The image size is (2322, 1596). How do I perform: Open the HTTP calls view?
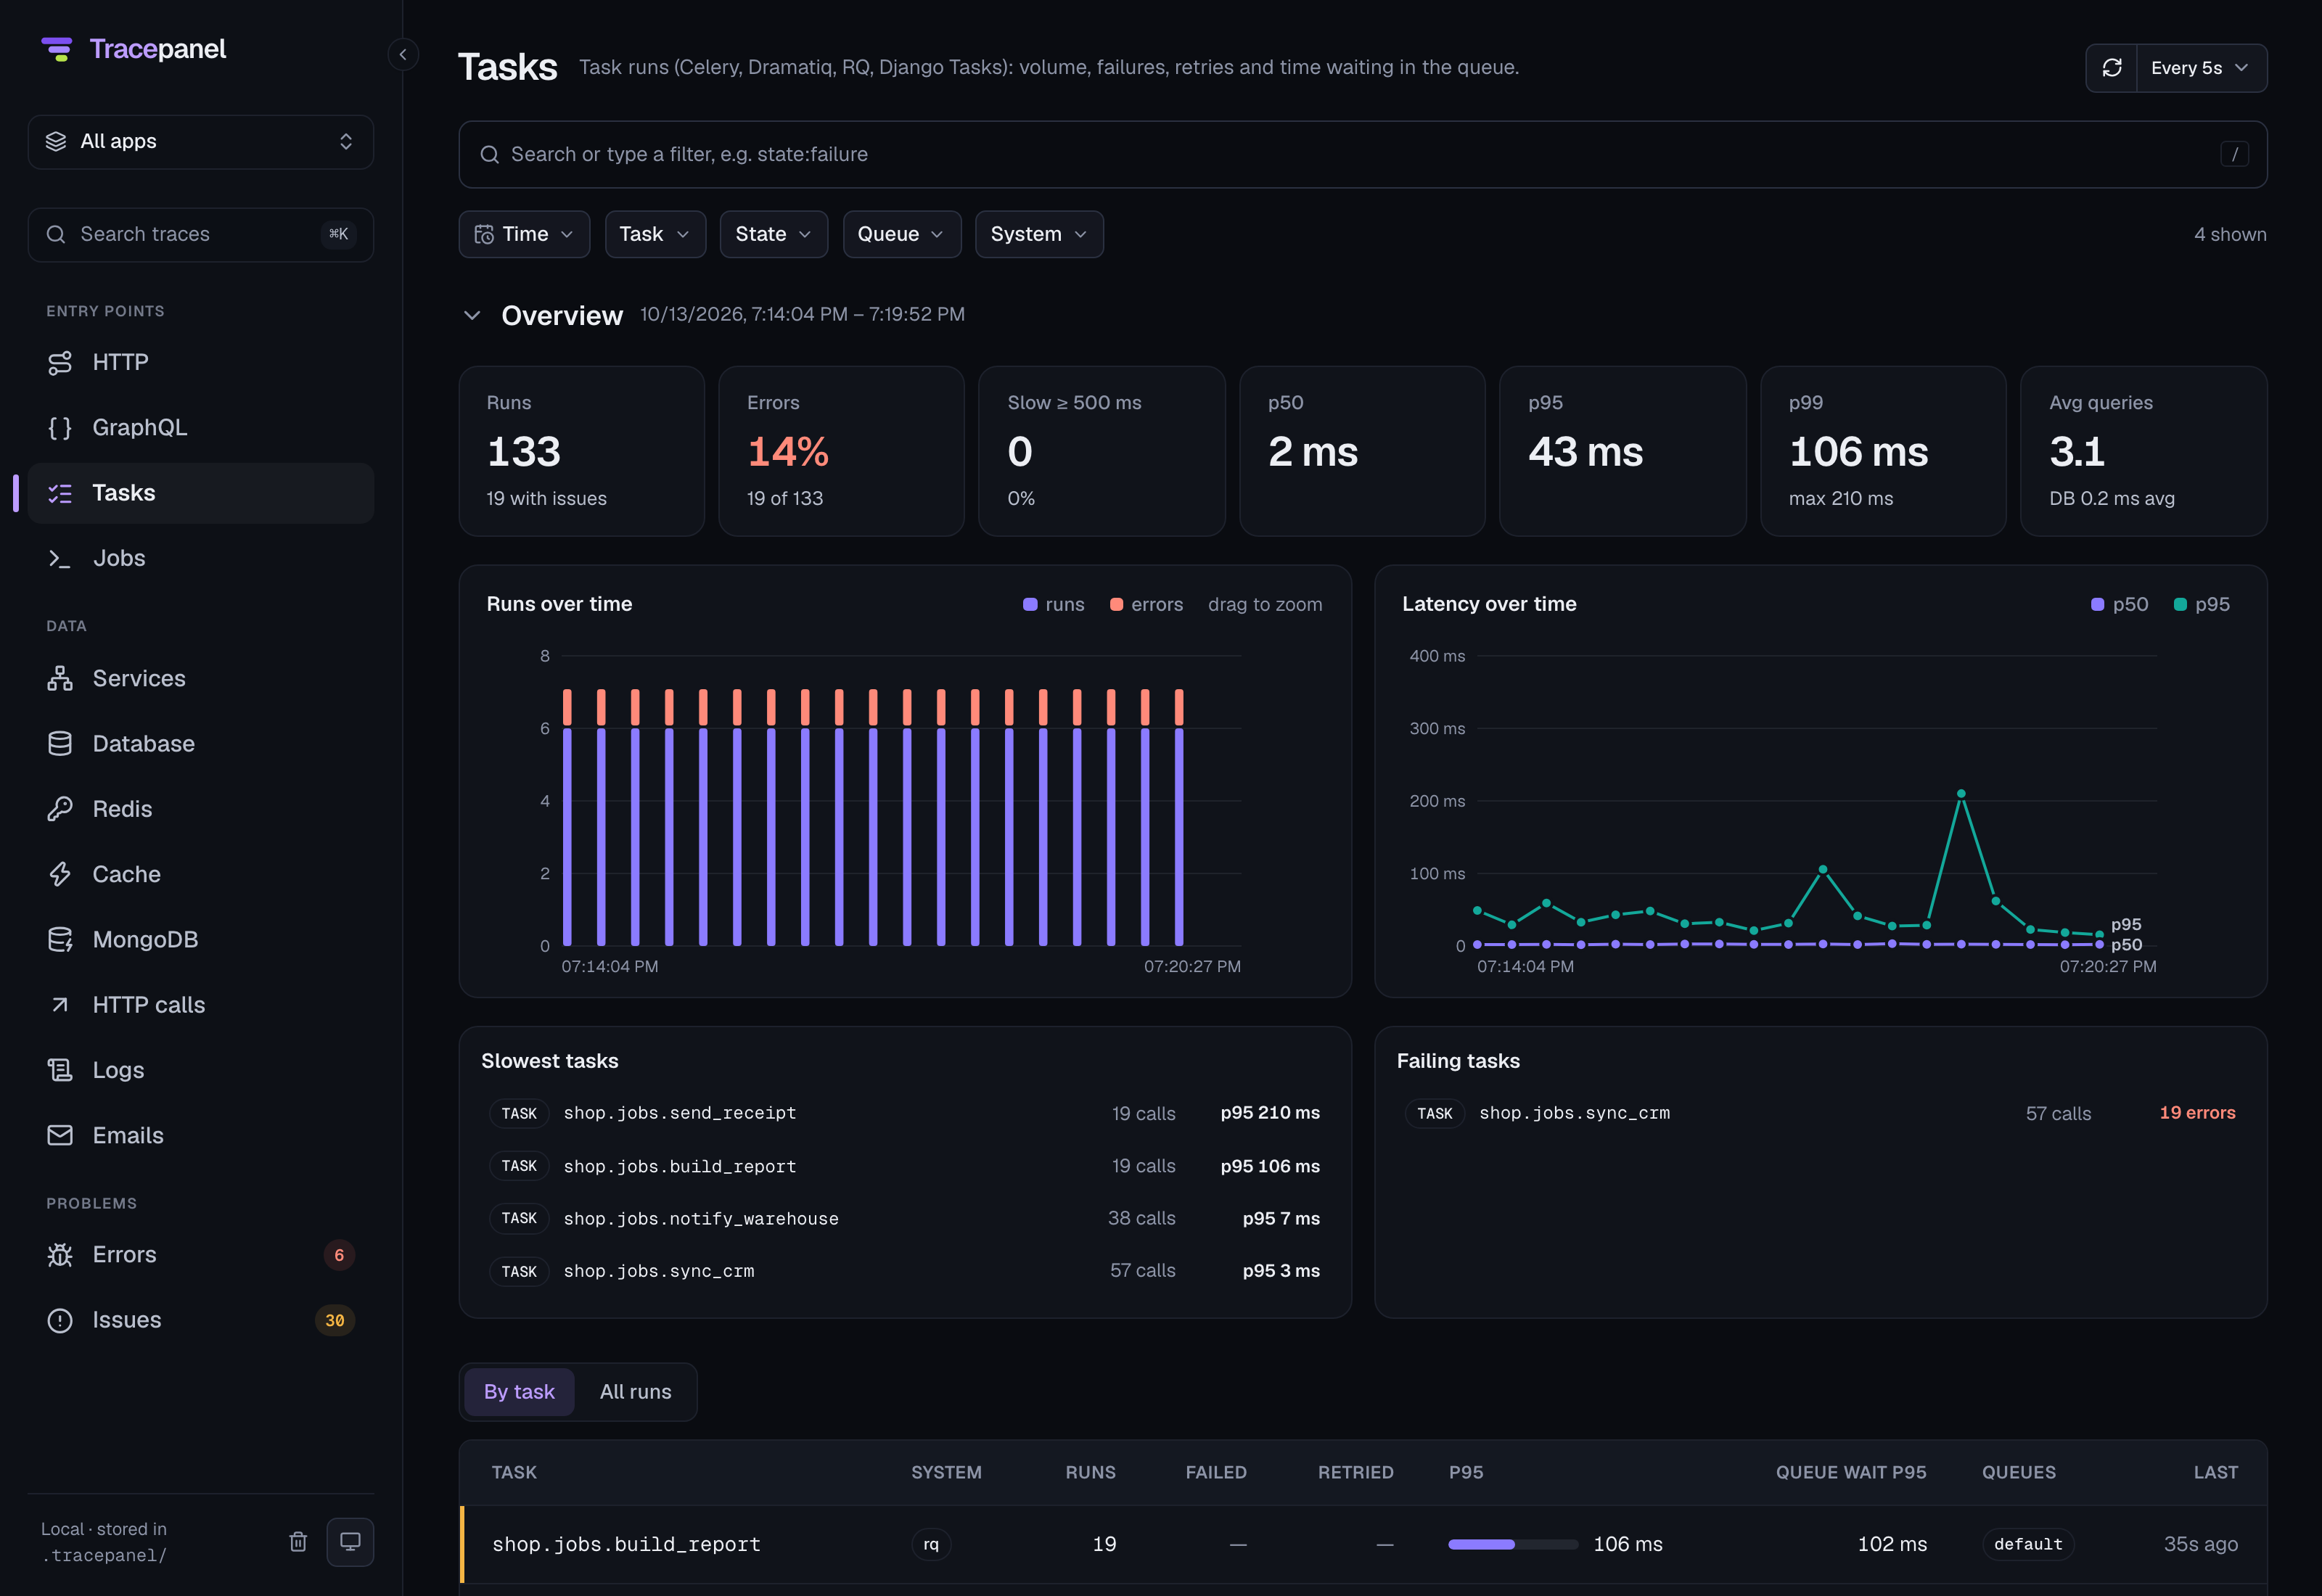click(200, 1005)
